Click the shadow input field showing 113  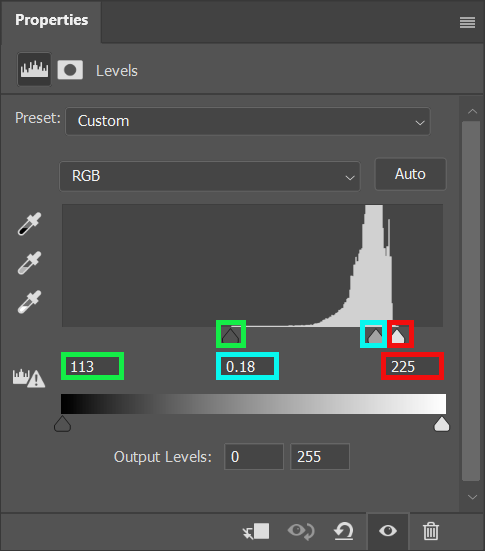click(x=92, y=366)
